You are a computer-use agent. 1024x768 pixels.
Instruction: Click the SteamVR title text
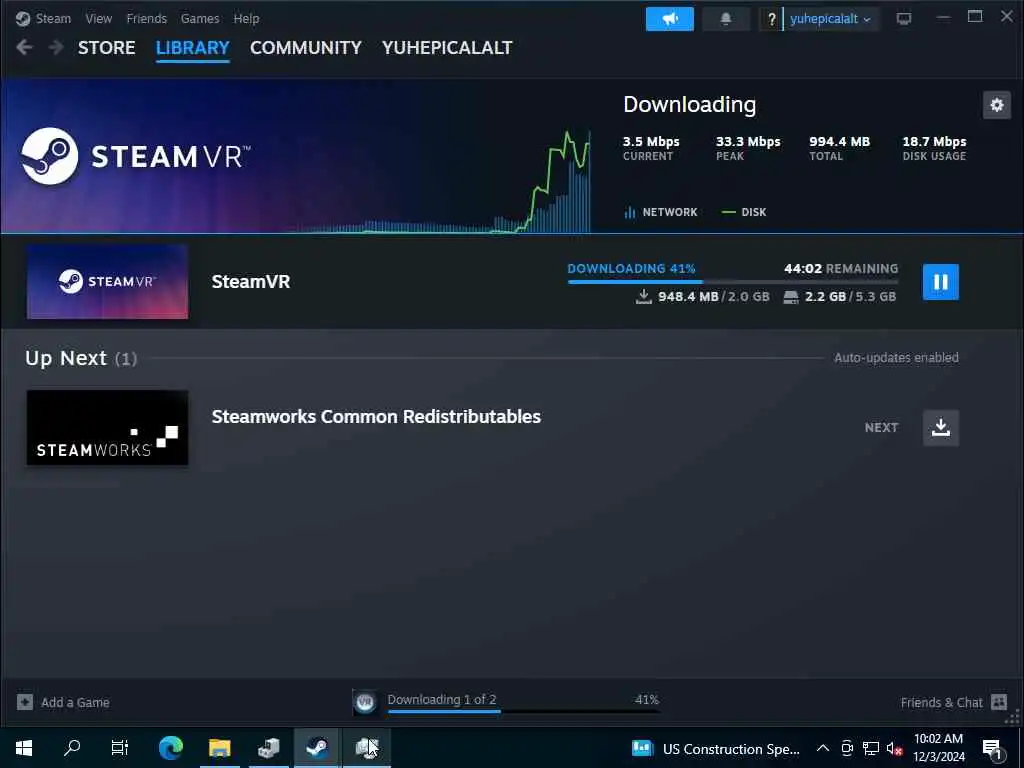click(x=251, y=281)
